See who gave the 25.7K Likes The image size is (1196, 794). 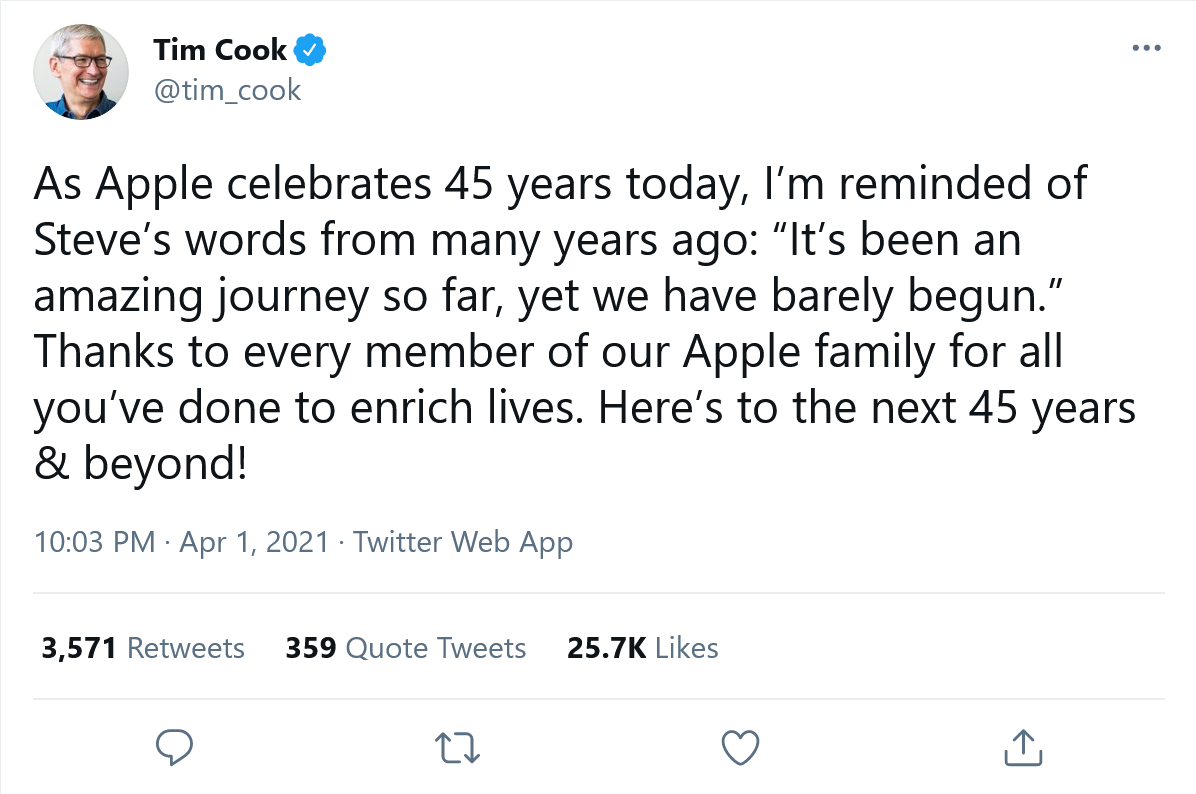pyautogui.click(x=642, y=648)
